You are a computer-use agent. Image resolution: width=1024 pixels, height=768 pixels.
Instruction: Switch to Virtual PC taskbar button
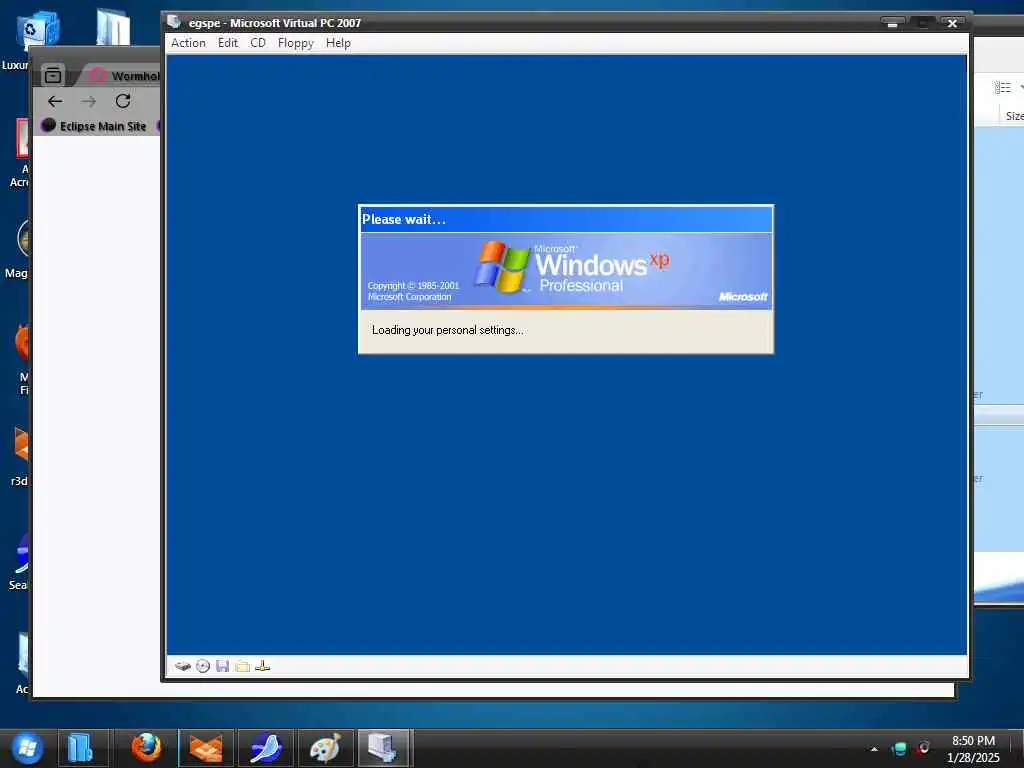[384, 748]
